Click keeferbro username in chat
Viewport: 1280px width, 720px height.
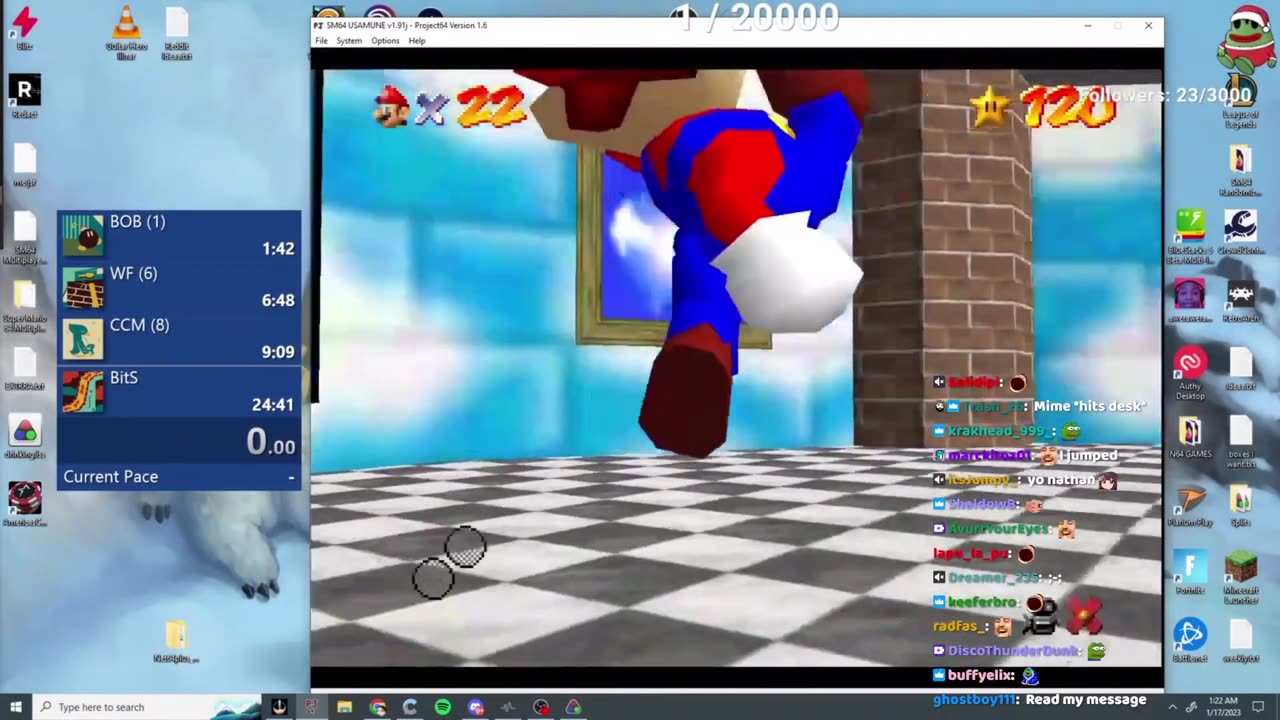click(x=984, y=602)
